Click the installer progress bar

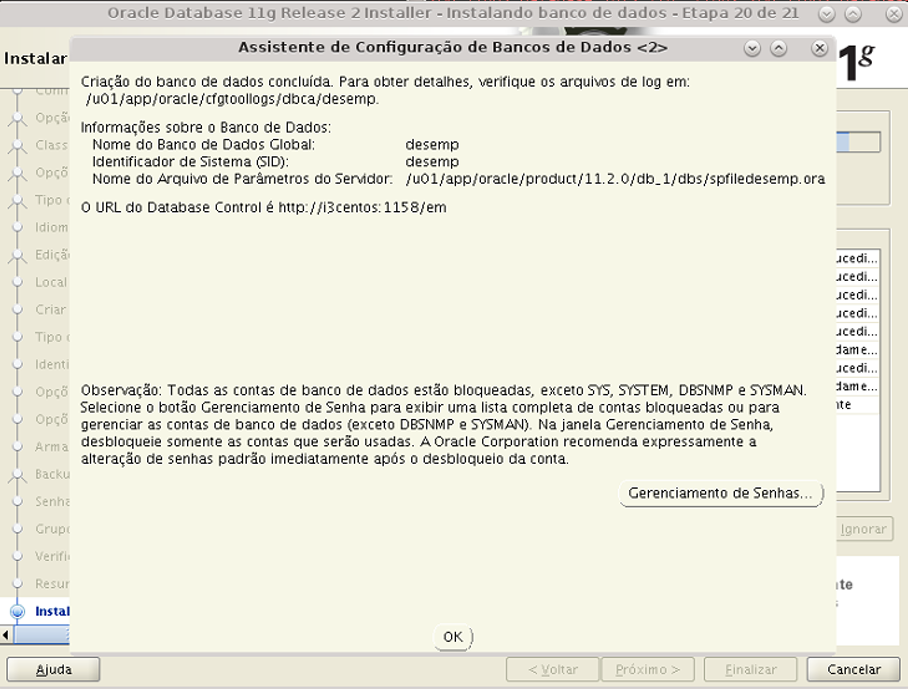[x=858, y=142]
